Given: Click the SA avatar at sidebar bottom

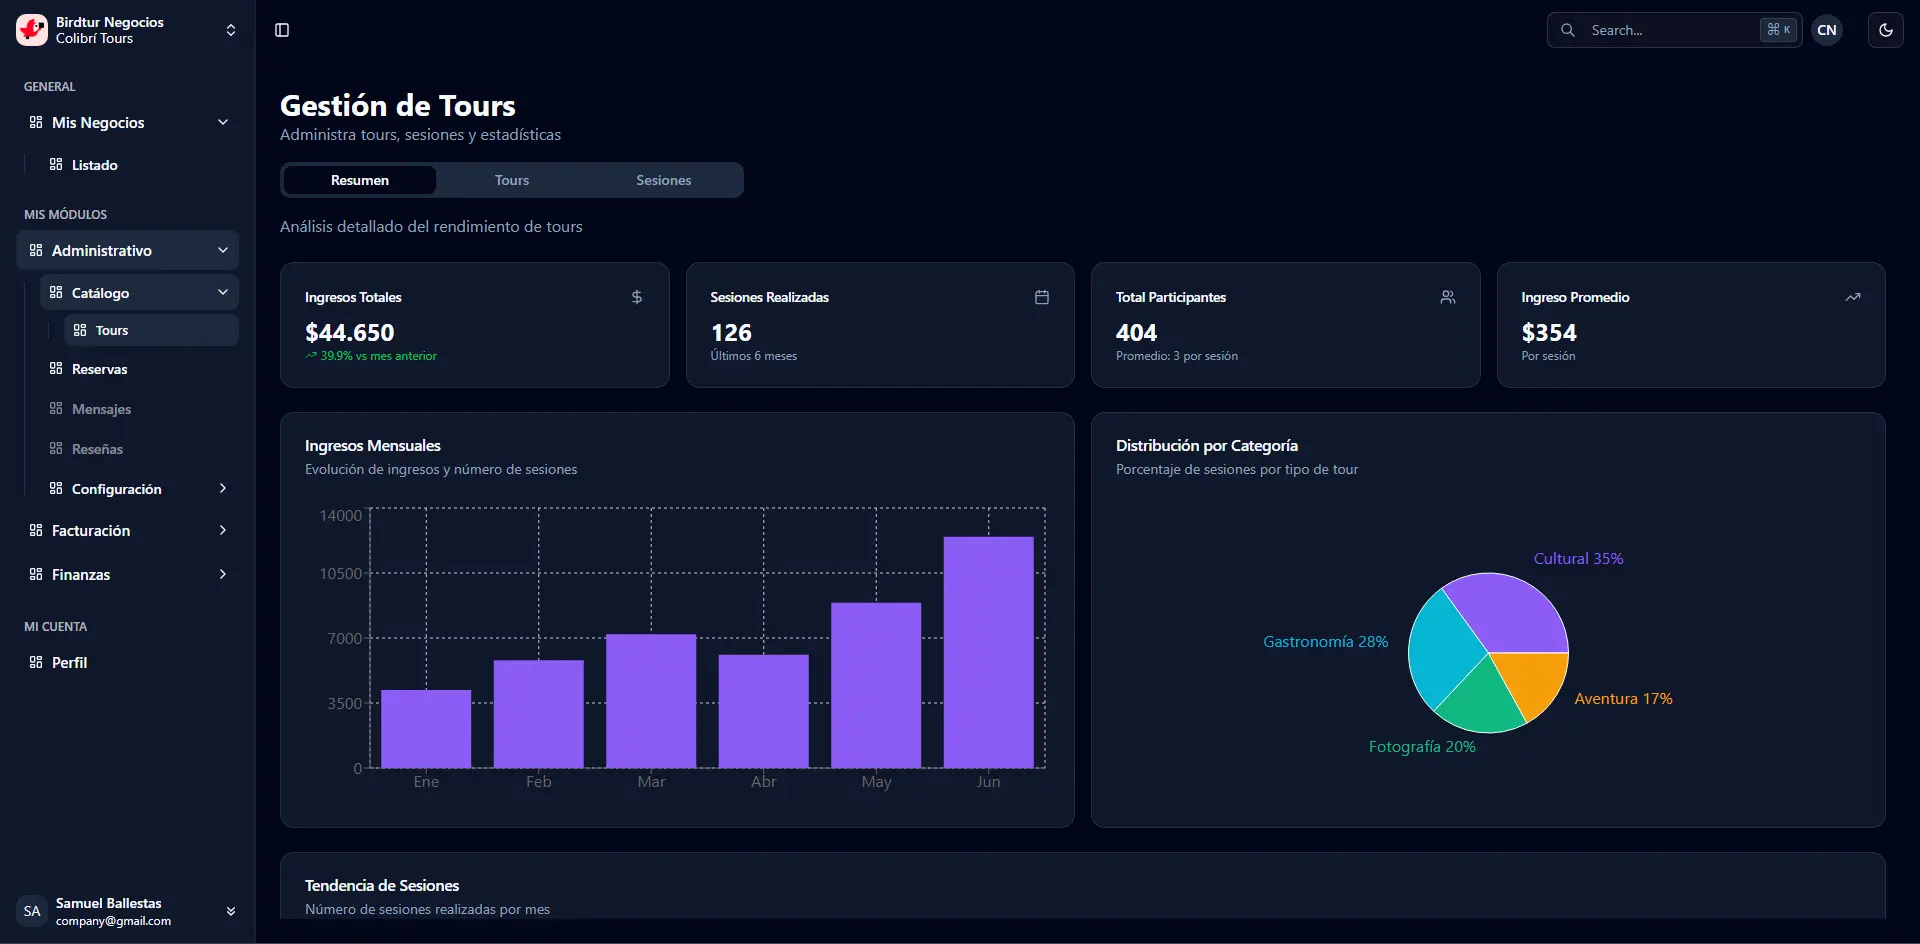Looking at the screenshot, I should pyautogui.click(x=32, y=911).
